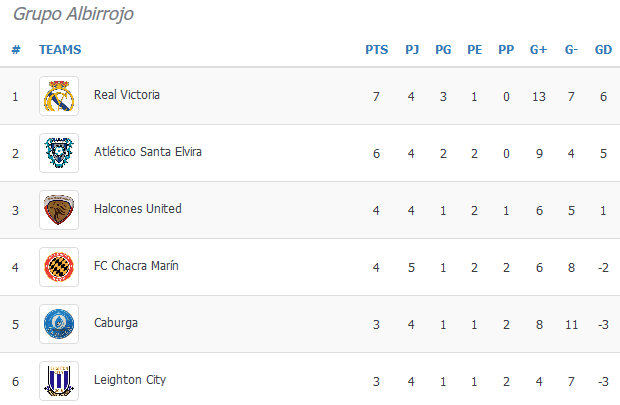The height and width of the screenshot is (405, 620).
Task: Open the Atlético Santa Elvira team page
Action: (147, 152)
